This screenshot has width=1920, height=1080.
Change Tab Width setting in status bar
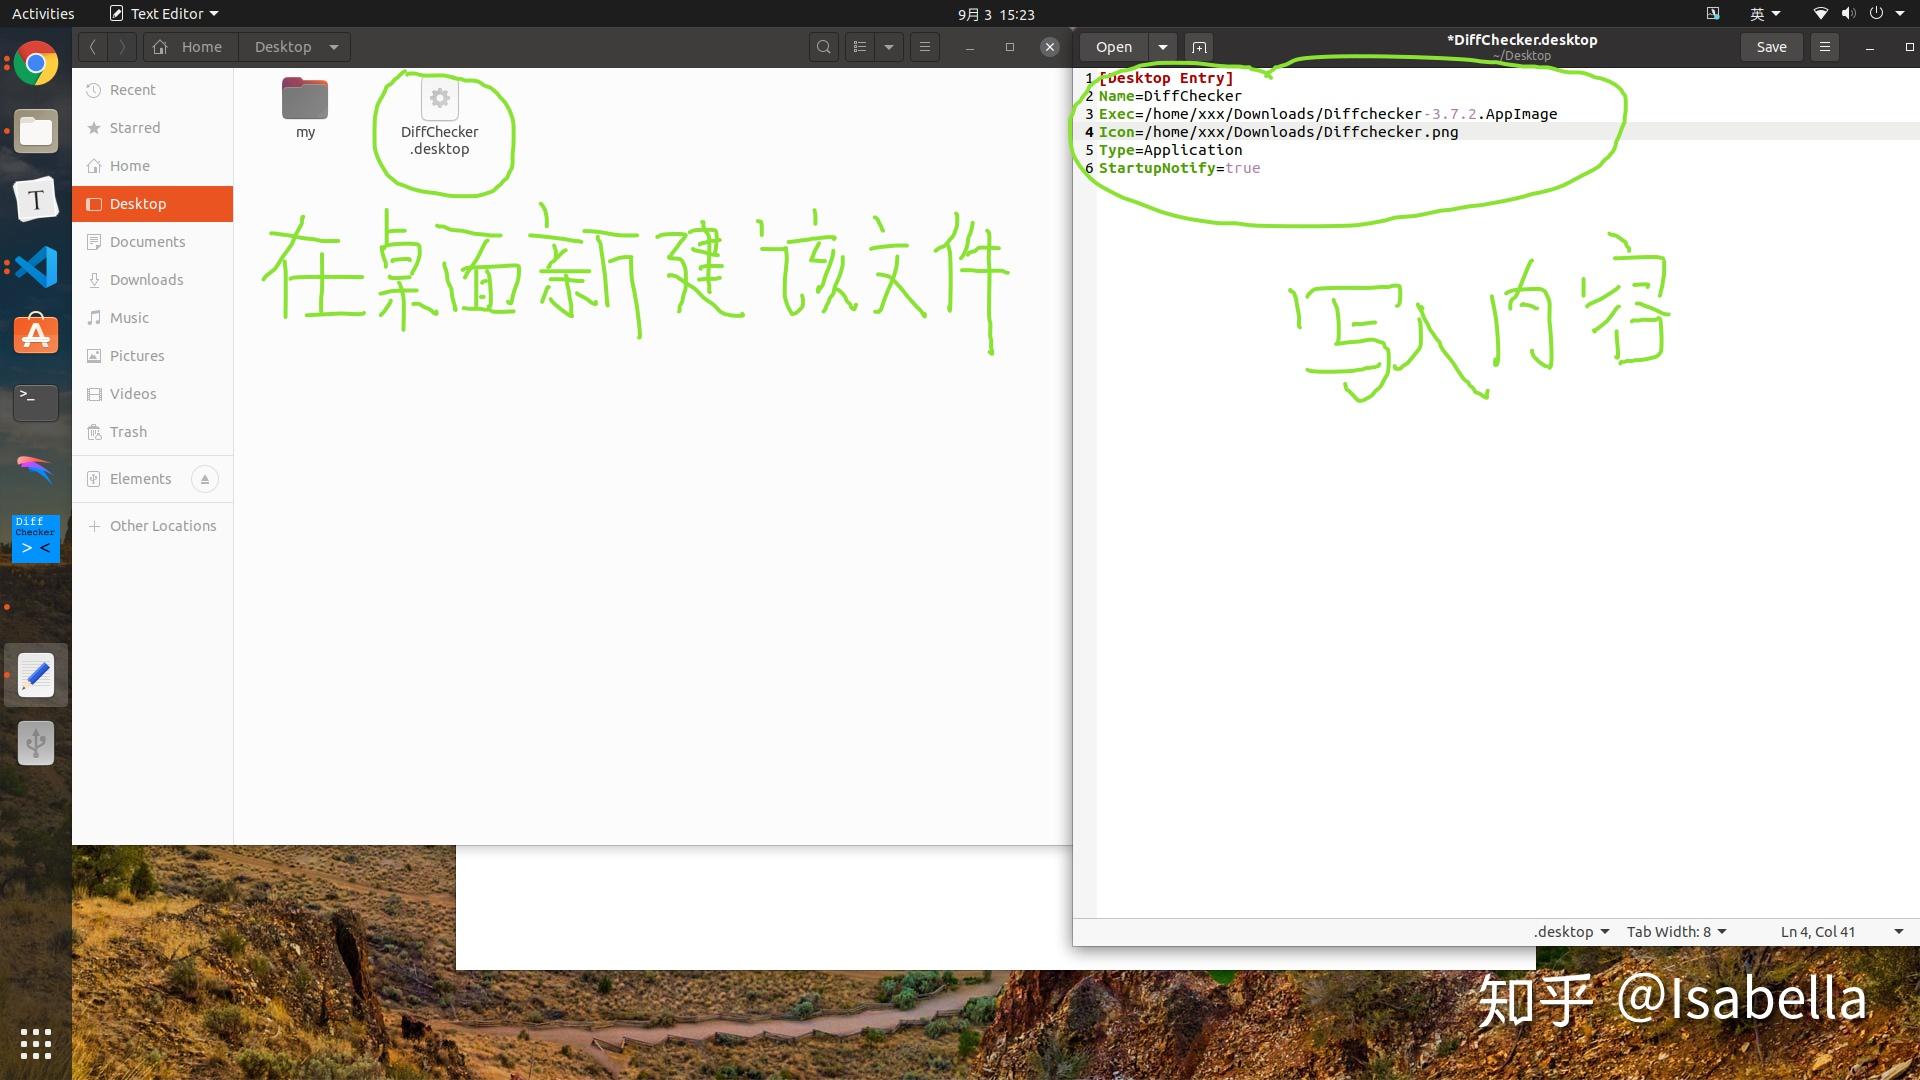(x=1676, y=931)
